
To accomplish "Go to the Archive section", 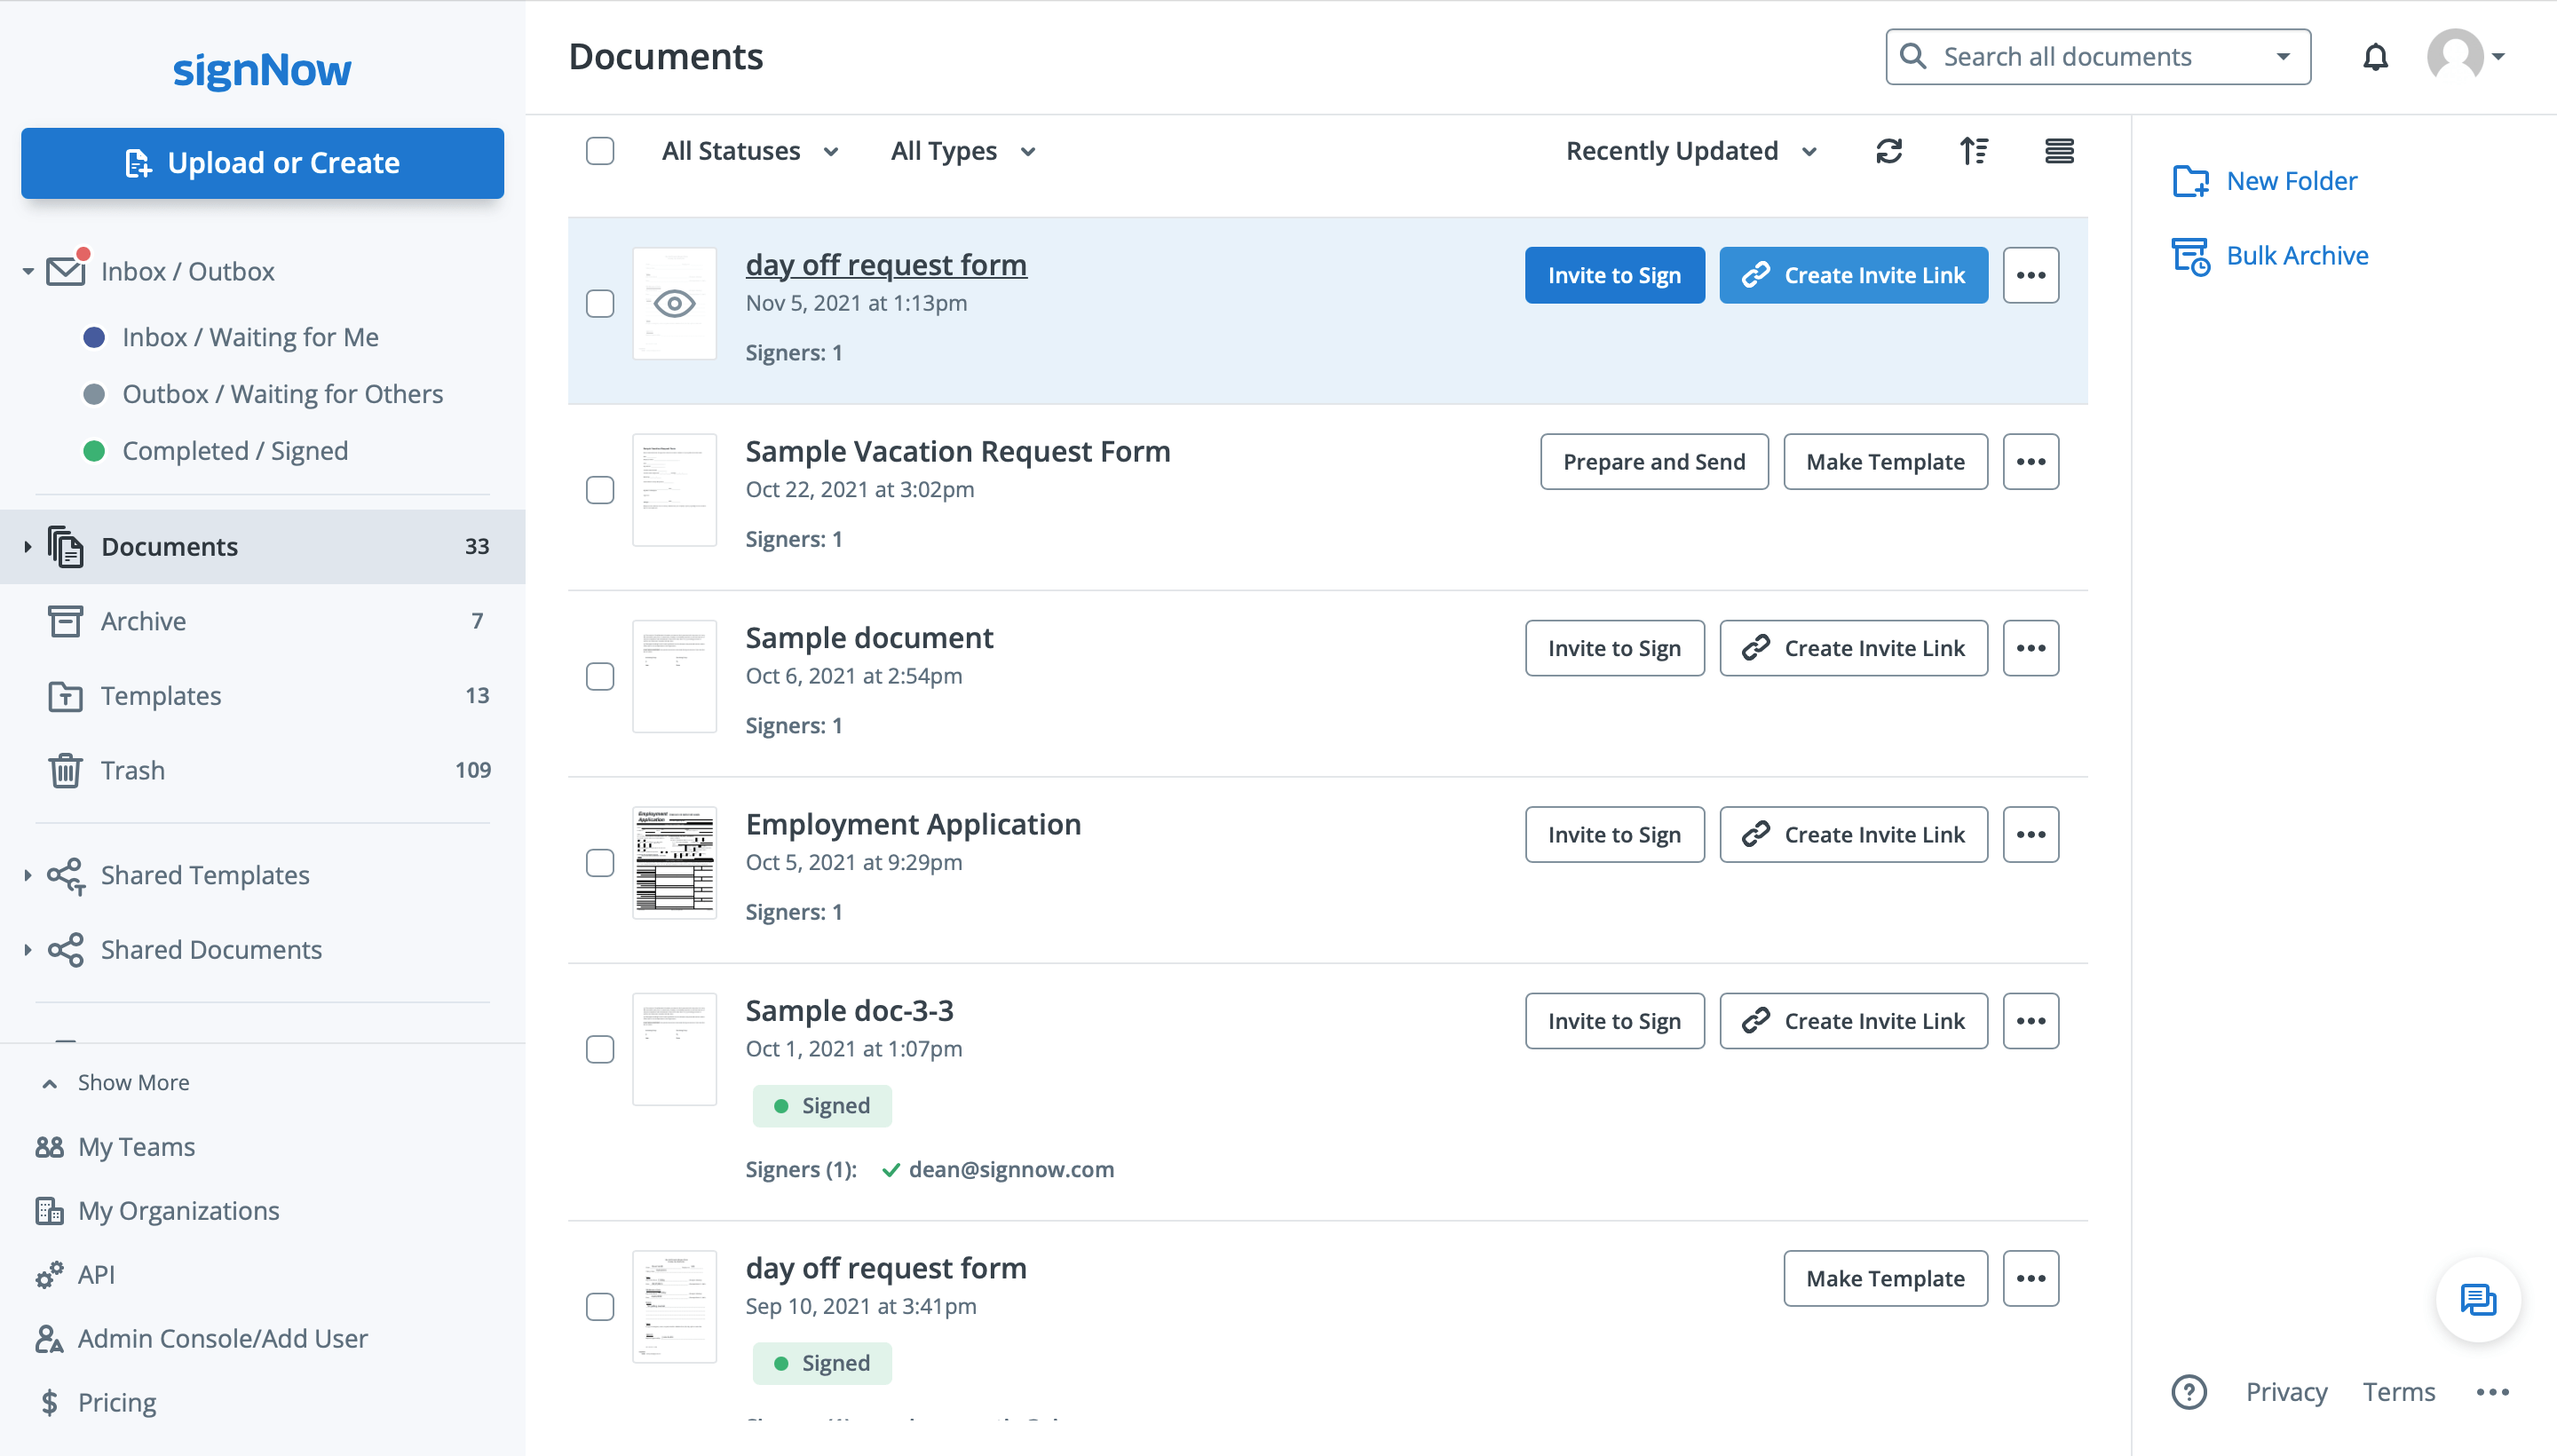I will pos(143,621).
